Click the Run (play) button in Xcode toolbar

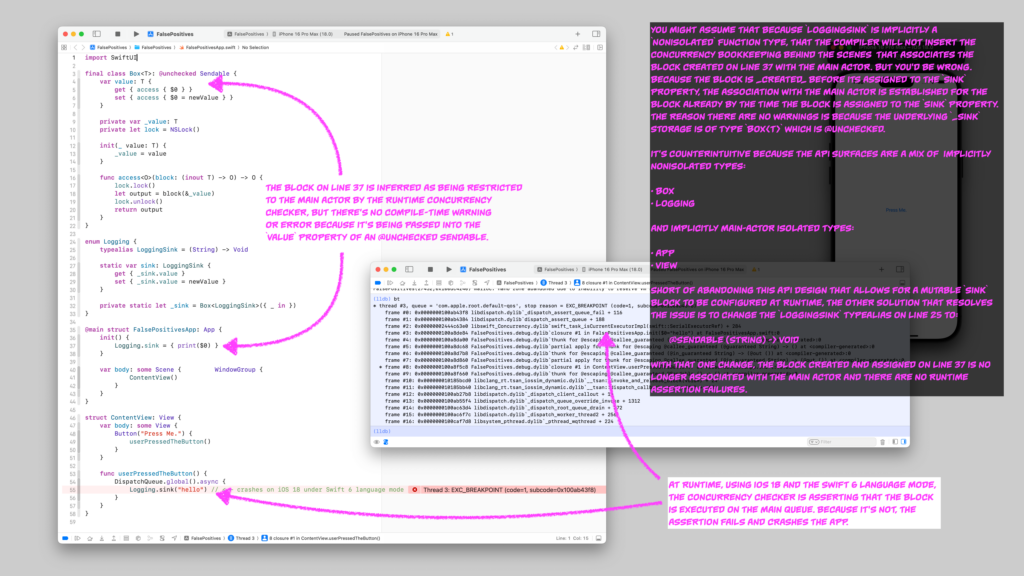(136, 34)
